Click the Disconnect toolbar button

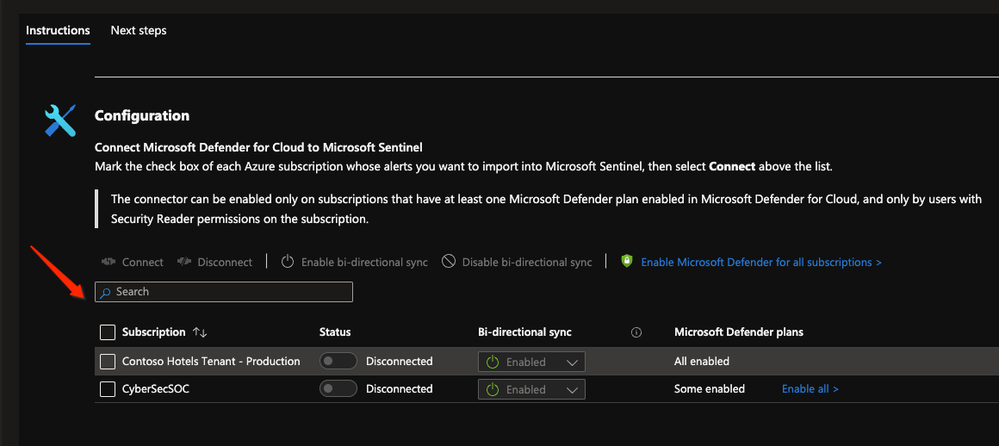click(215, 262)
